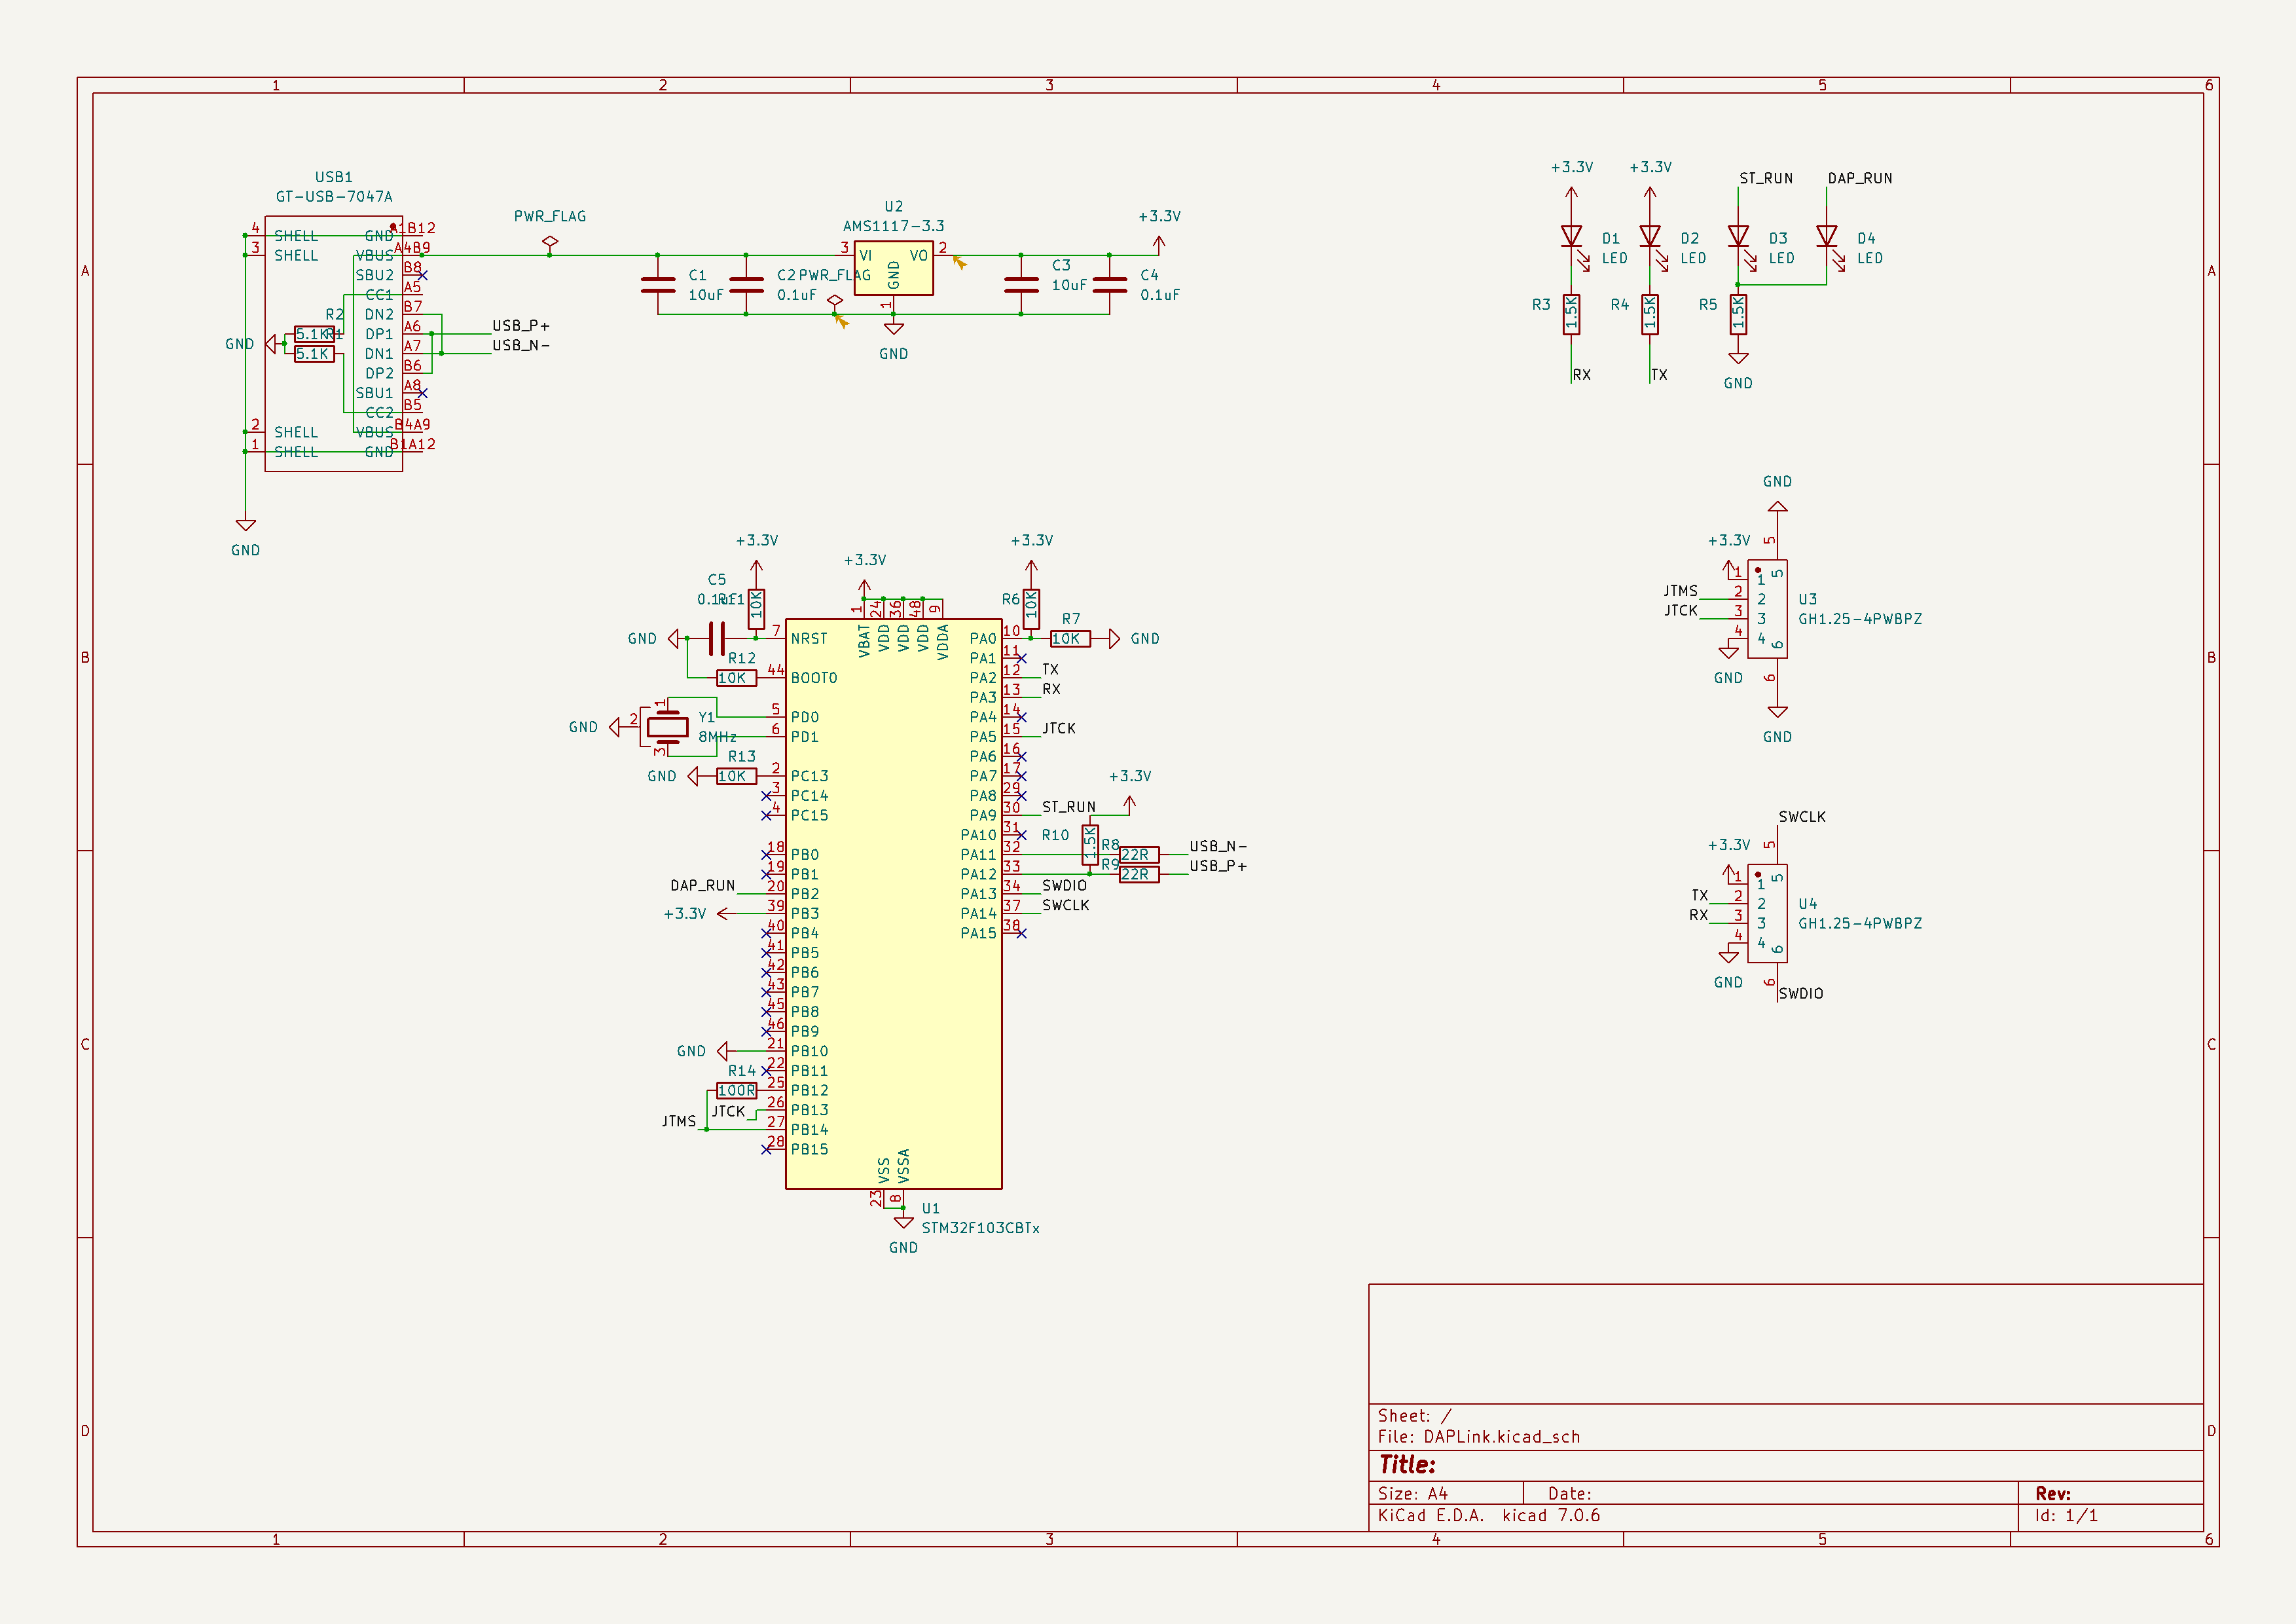Click the SWDIO label below connector U4
Image resolution: width=2296 pixels, height=1624 pixels.
coord(1801,993)
